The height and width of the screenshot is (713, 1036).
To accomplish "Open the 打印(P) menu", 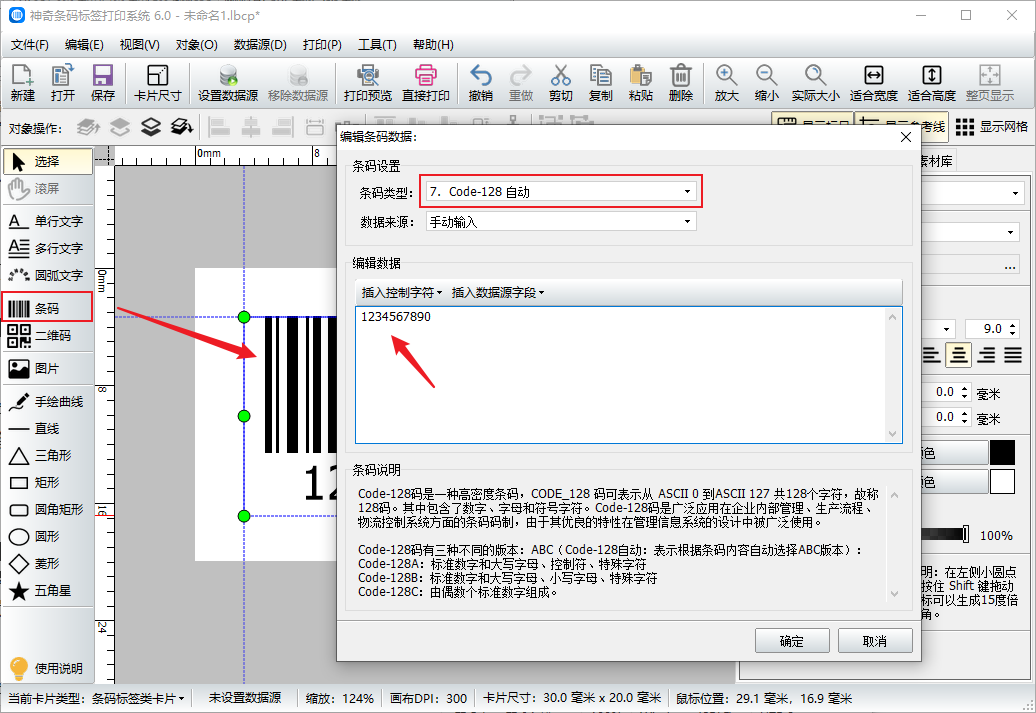I will coord(322,45).
